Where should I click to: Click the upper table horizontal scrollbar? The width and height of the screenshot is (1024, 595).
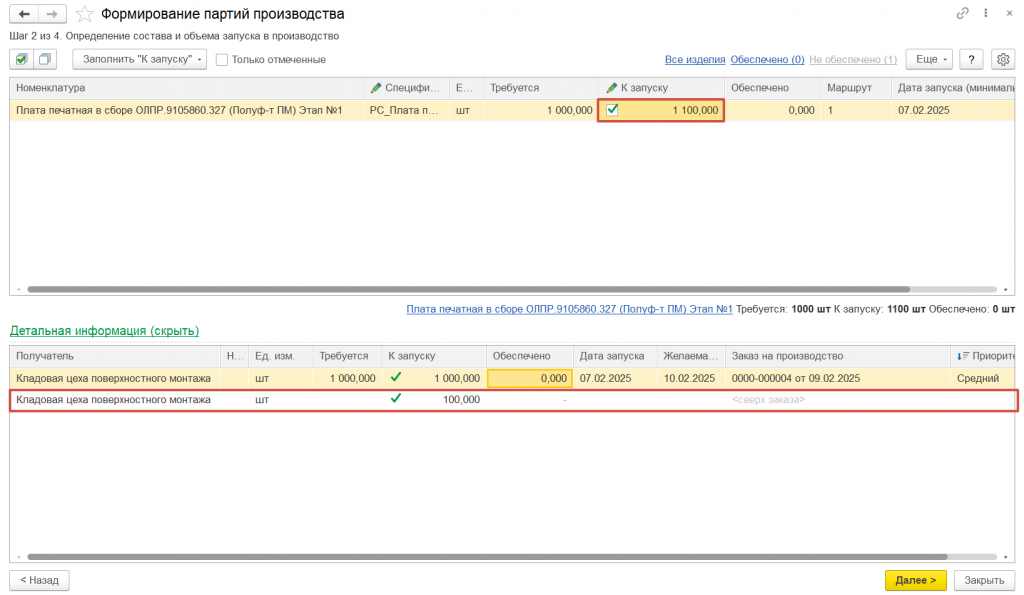[x=468, y=289]
